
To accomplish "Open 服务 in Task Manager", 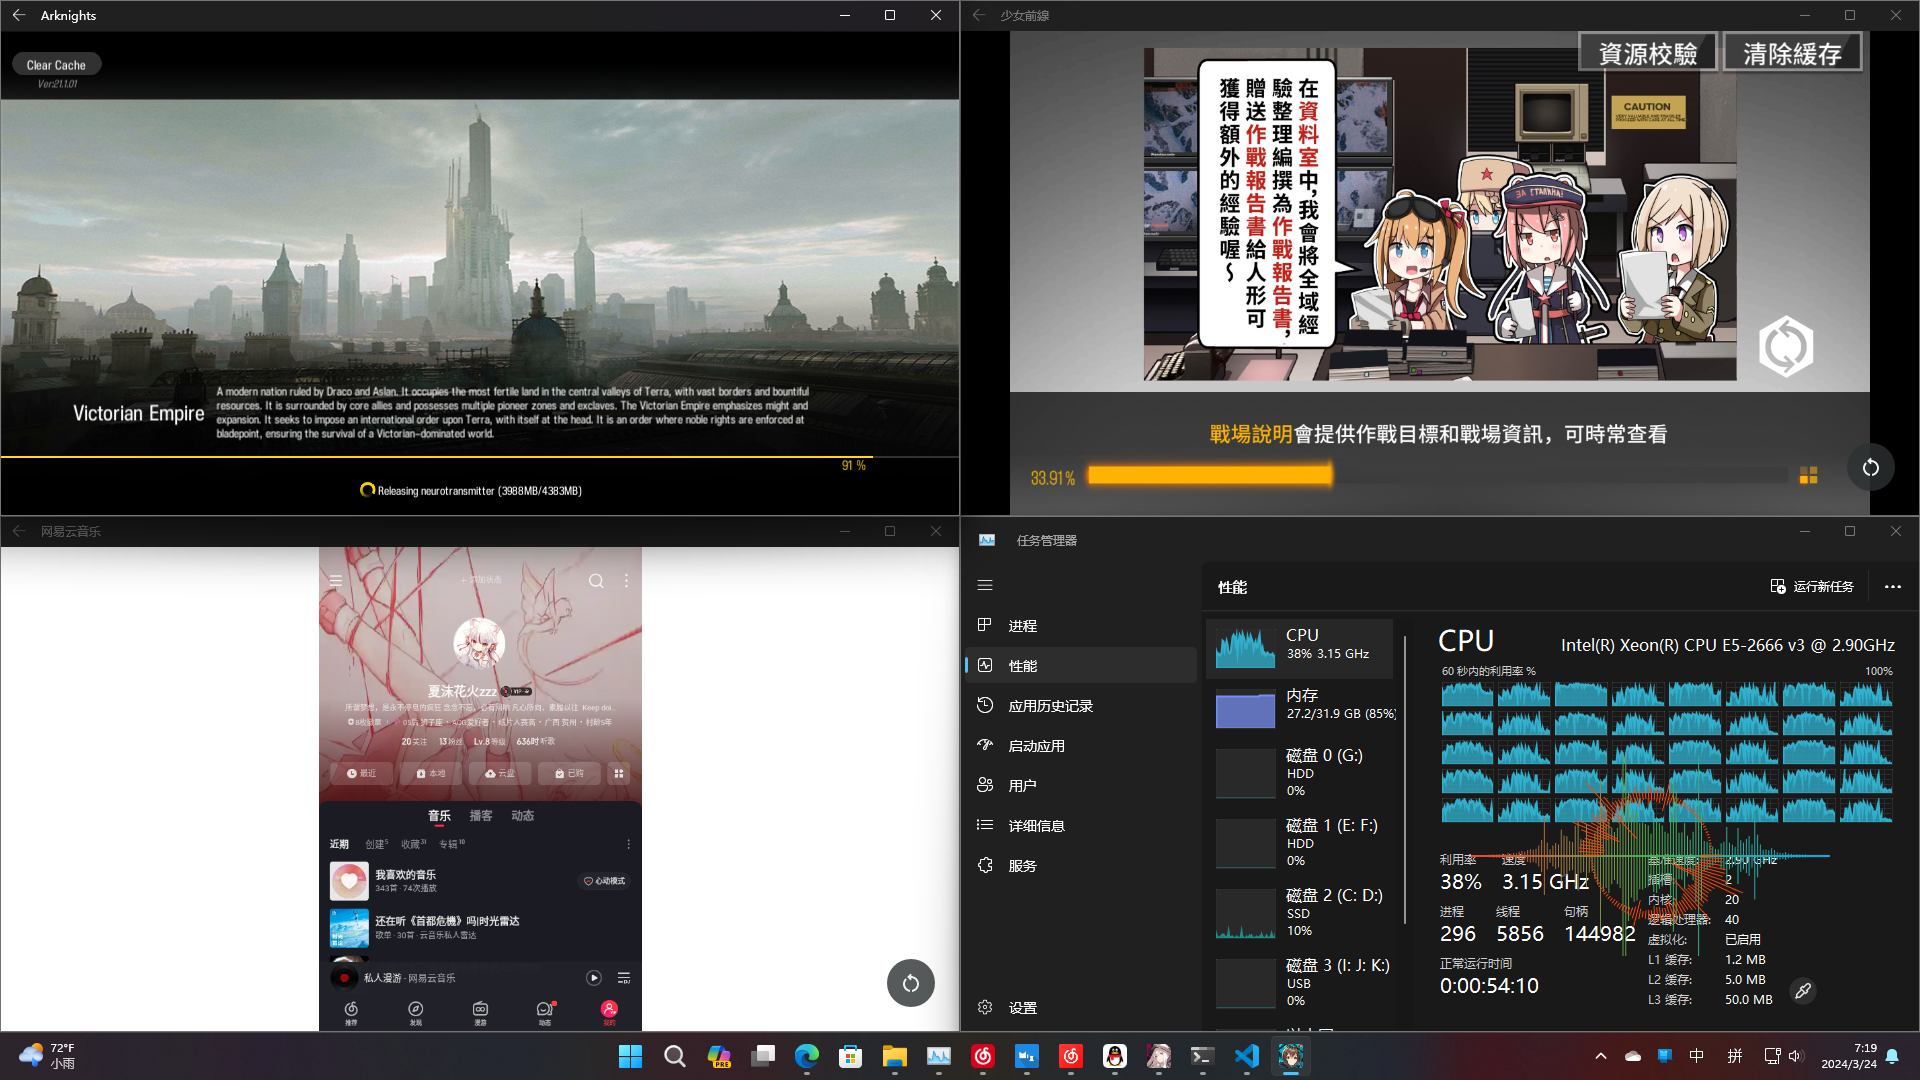I will click(1081, 865).
